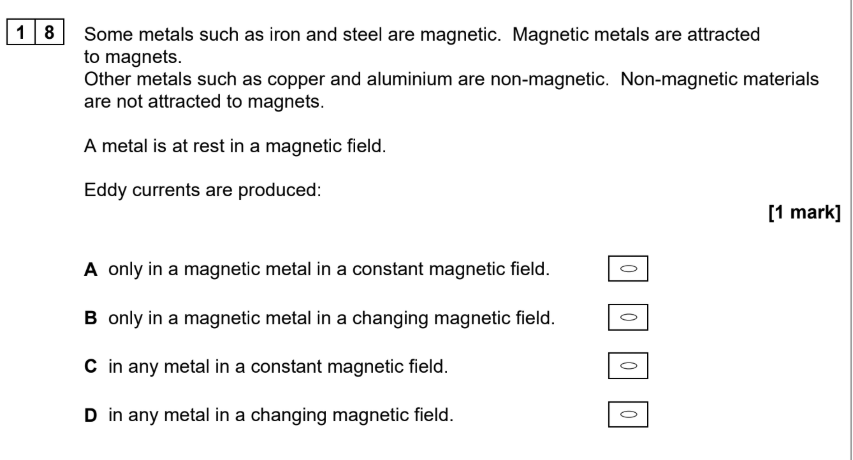
Task: Click the bold letter A option label
Action: 90,270
